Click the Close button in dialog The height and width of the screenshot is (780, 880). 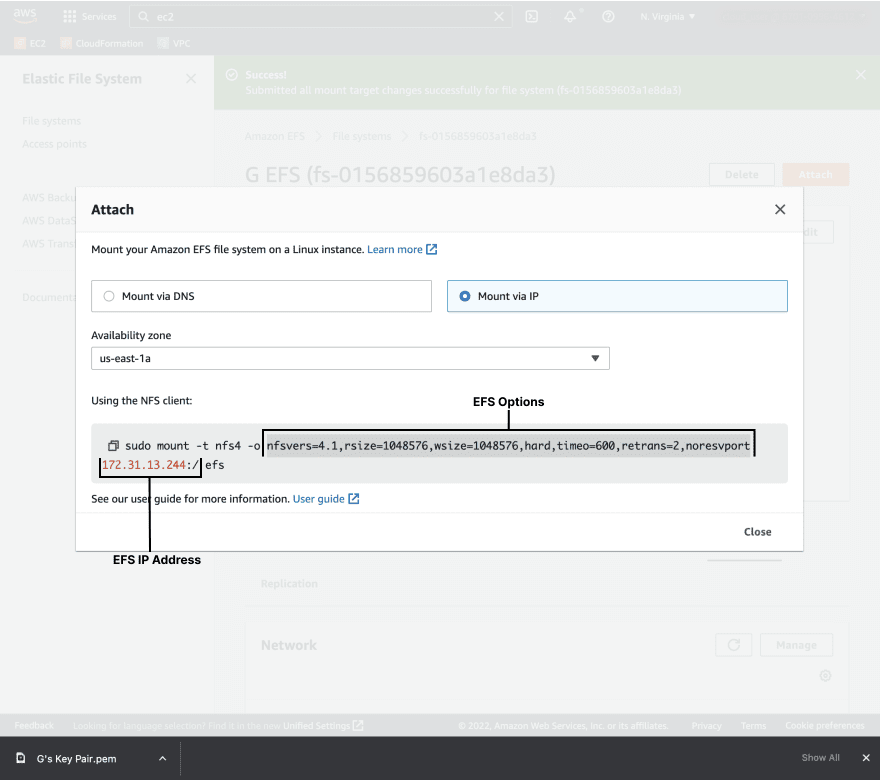pos(758,532)
